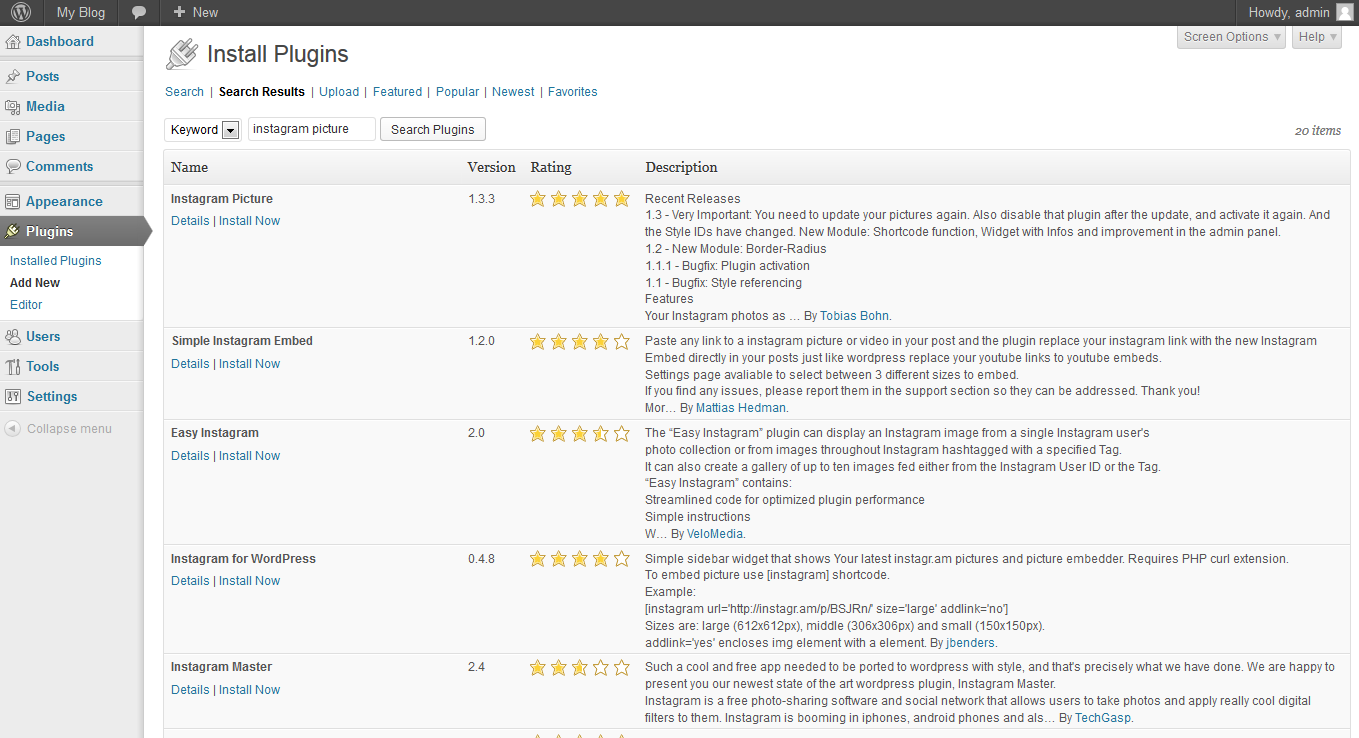This screenshot has height=738, width=1359.
Task: Click the Media icon in sidebar
Action: click(x=13, y=107)
